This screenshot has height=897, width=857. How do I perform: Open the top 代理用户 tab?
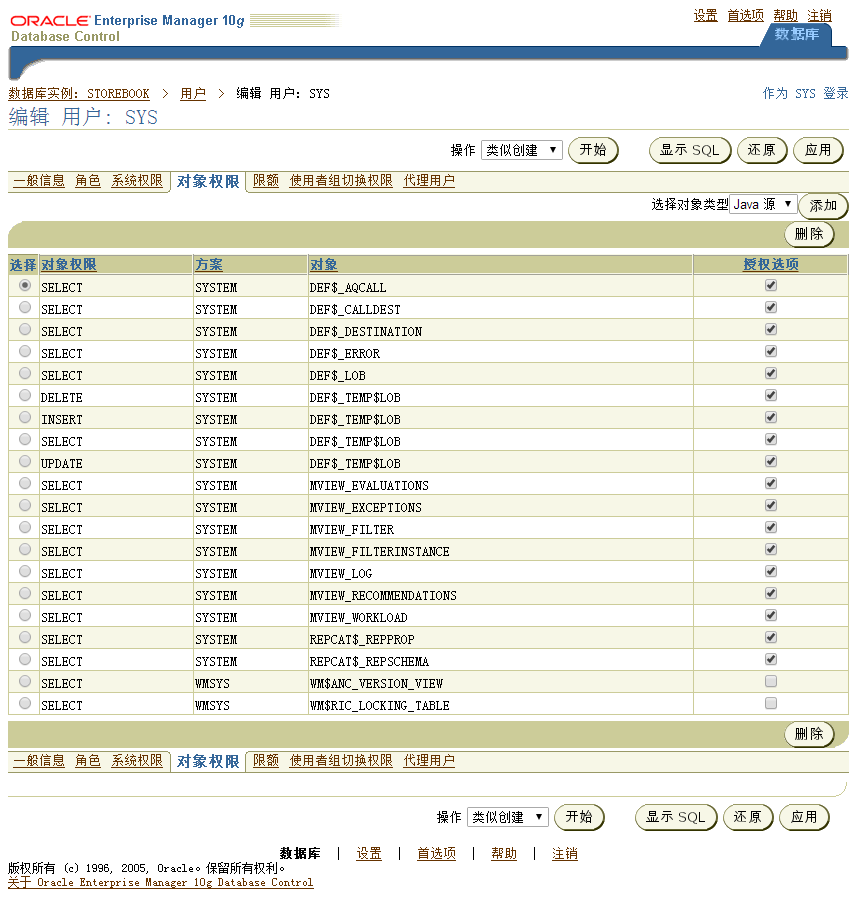click(x=429, y=181)
